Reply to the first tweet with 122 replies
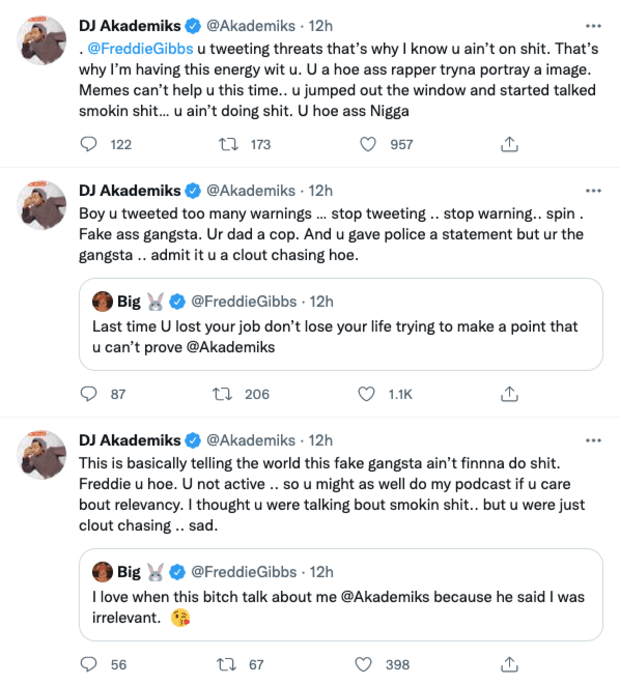This screenshot has width=620, height=685. [x=89, y=144]
